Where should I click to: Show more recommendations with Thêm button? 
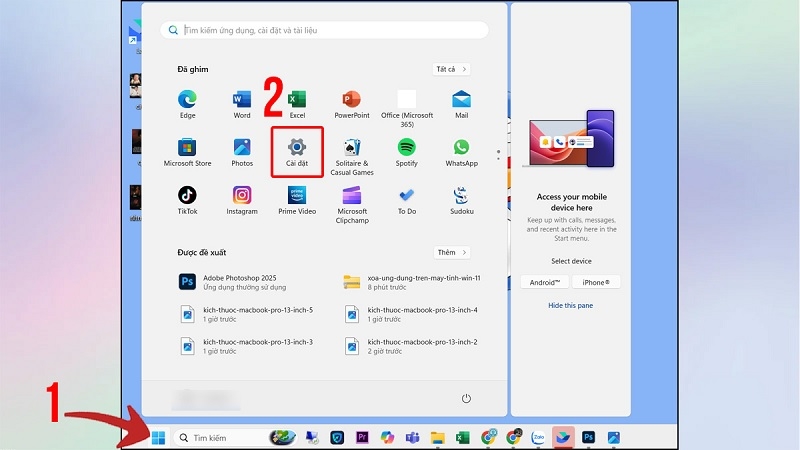(x=452, y=252)
